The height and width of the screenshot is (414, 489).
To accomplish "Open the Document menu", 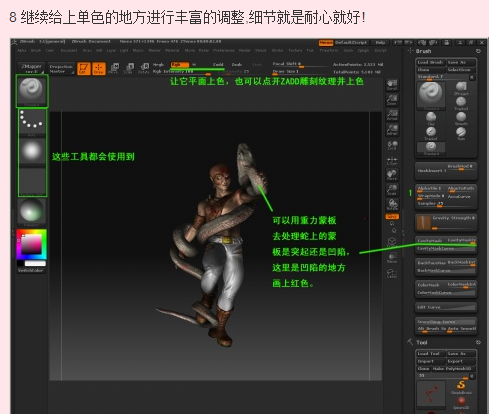I will pyautogui.click(x=69, y=50).
